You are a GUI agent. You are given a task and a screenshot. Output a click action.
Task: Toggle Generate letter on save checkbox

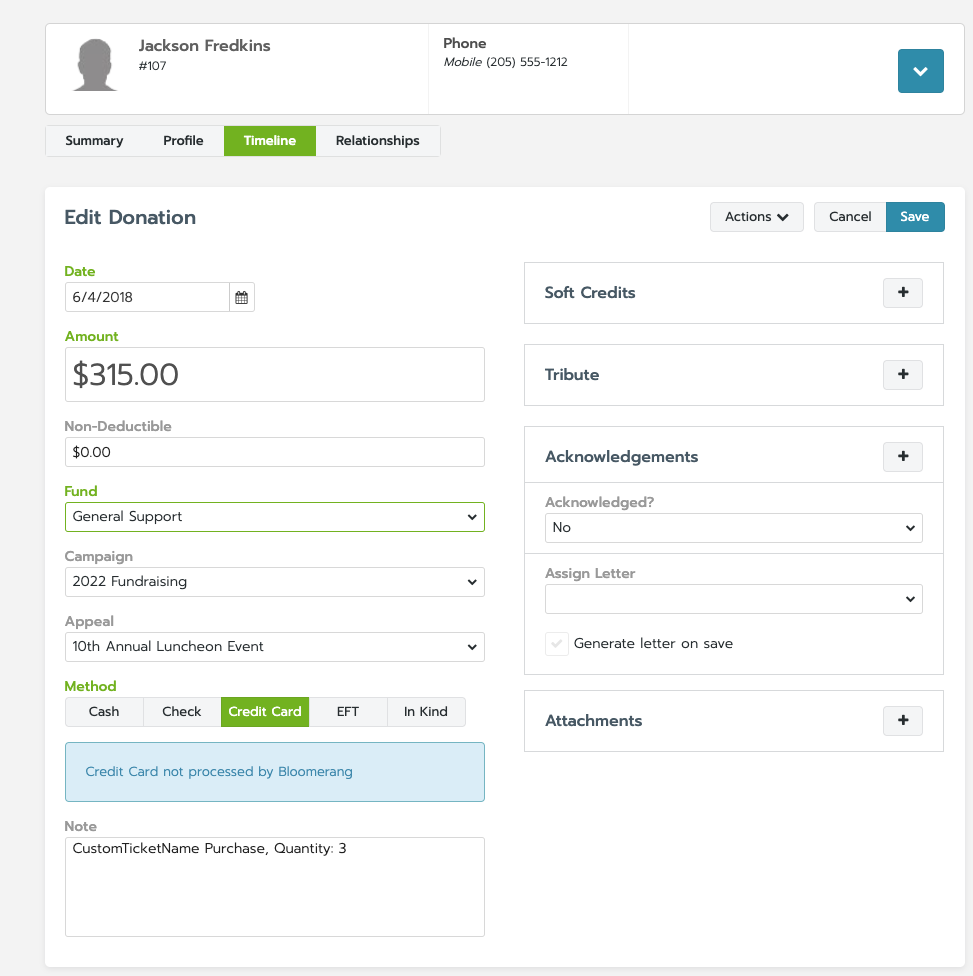[x=557, y=644]
